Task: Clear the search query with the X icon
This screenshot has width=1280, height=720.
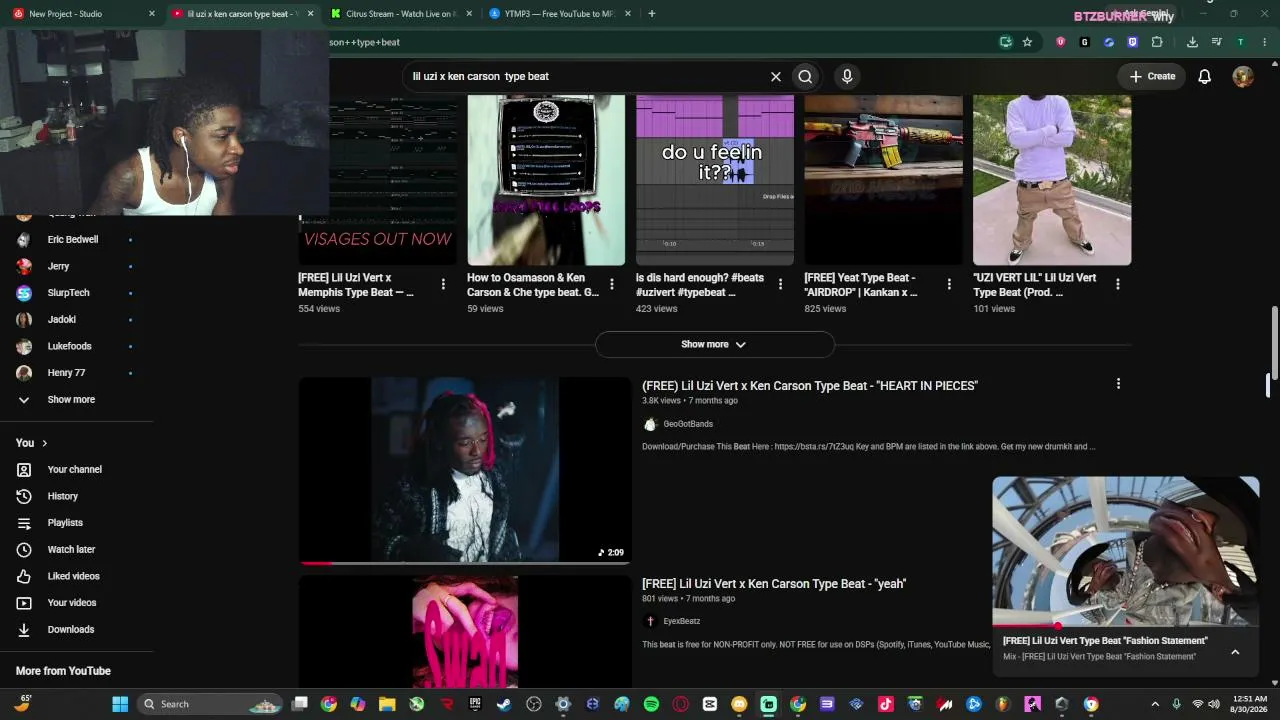Action: [775, 77]
